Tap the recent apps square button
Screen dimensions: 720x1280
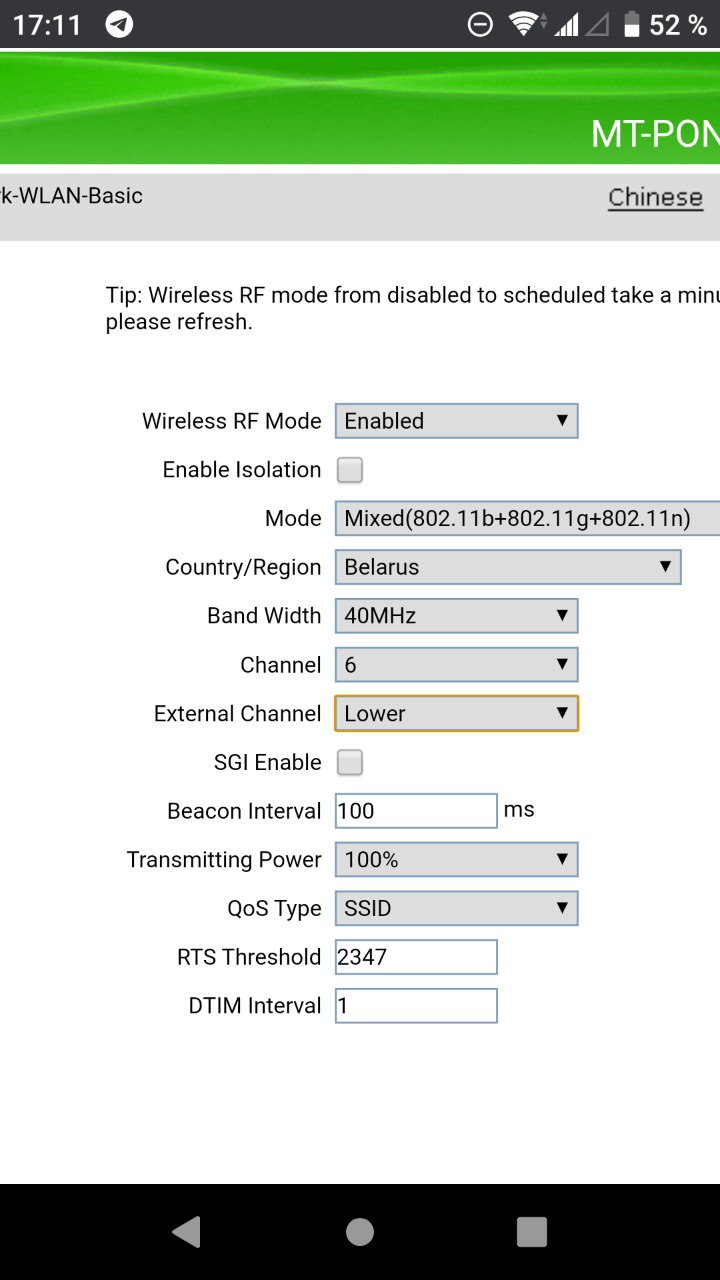tap(532, 1232)
